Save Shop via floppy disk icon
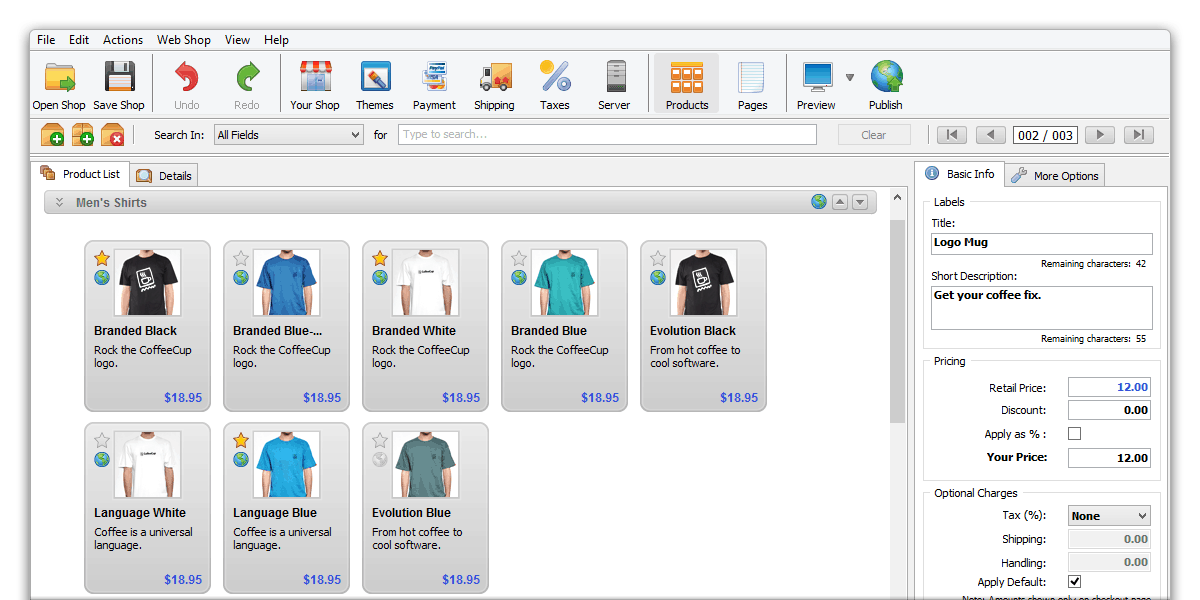The width and height of the screenshot is (1200, 600). (x=119, y=84)
